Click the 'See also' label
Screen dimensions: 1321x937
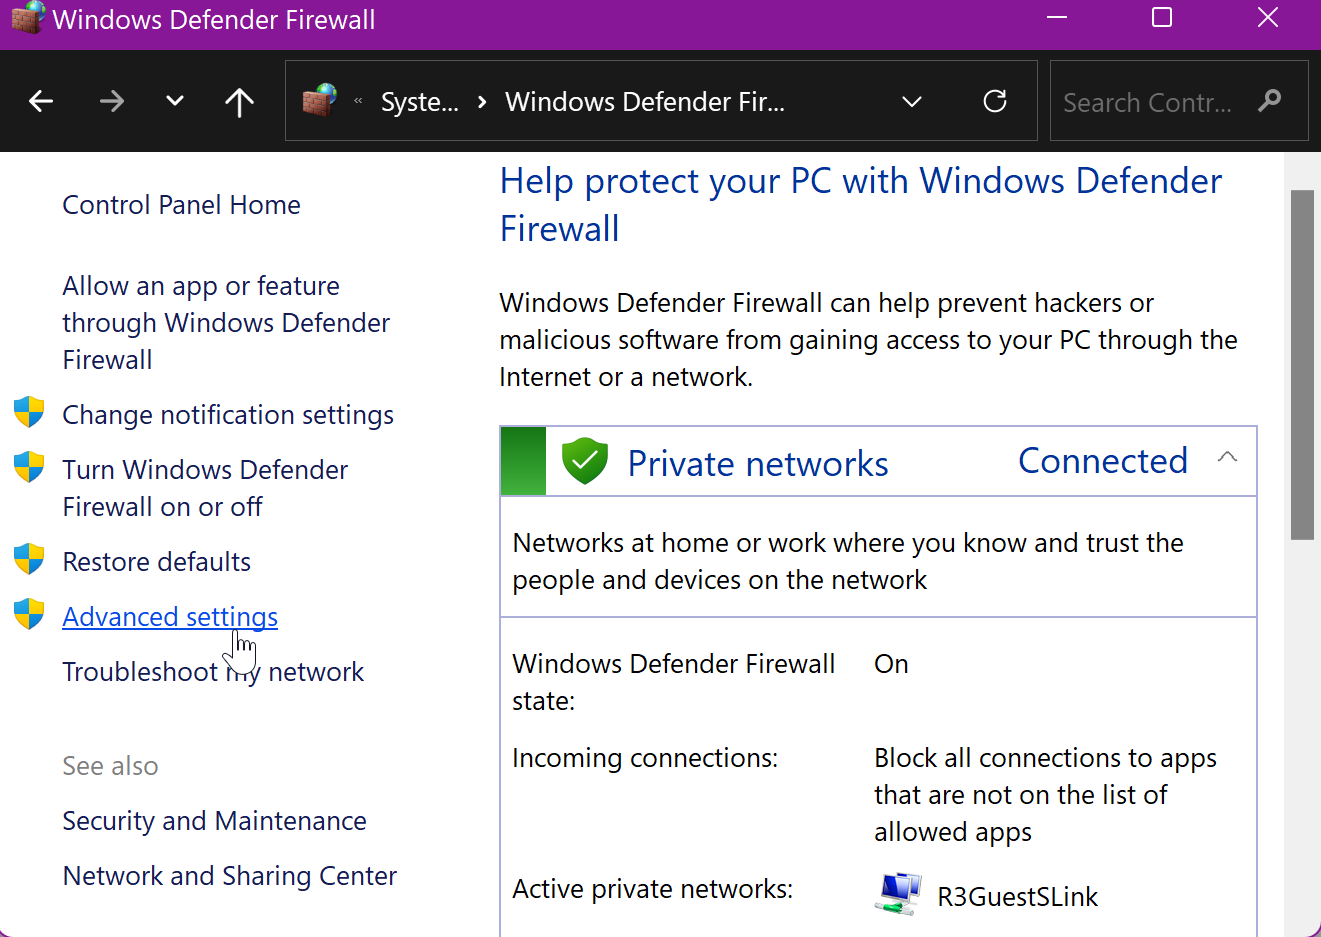pyautogui.click(x=110, y=766)
